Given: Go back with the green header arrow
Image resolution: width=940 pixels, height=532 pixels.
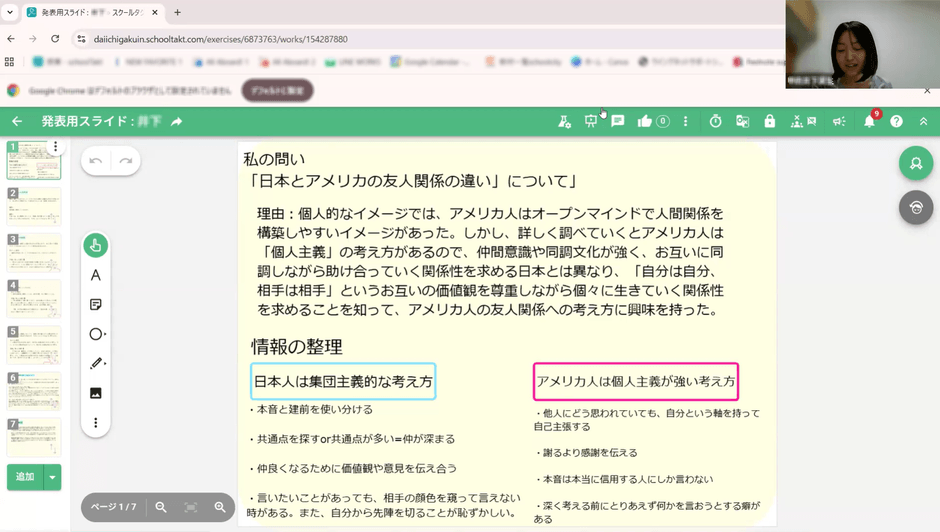Looking at the screenshot, I should click(17, 121).
